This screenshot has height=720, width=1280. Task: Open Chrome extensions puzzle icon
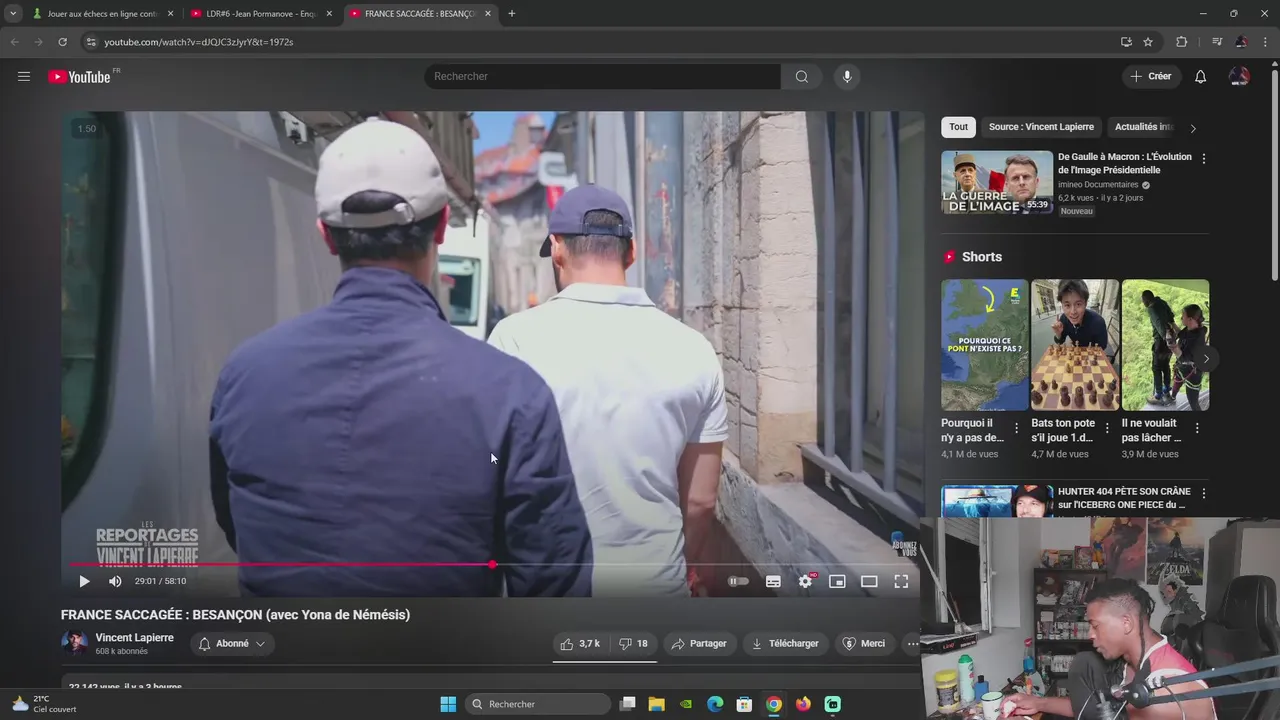[x=1181, y=42]
